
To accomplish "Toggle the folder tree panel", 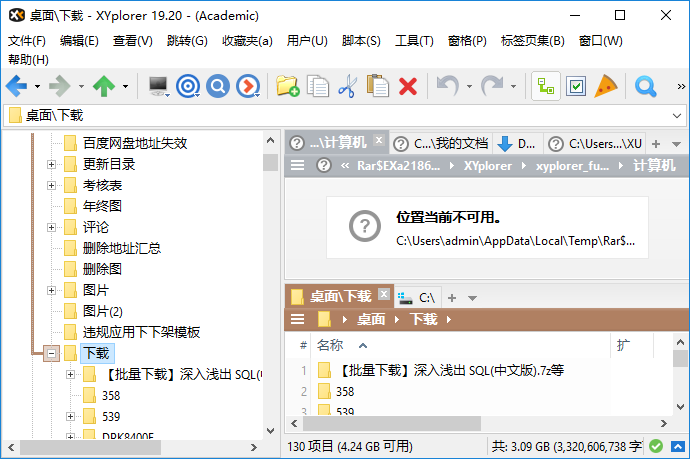I will tap(546, 86).
